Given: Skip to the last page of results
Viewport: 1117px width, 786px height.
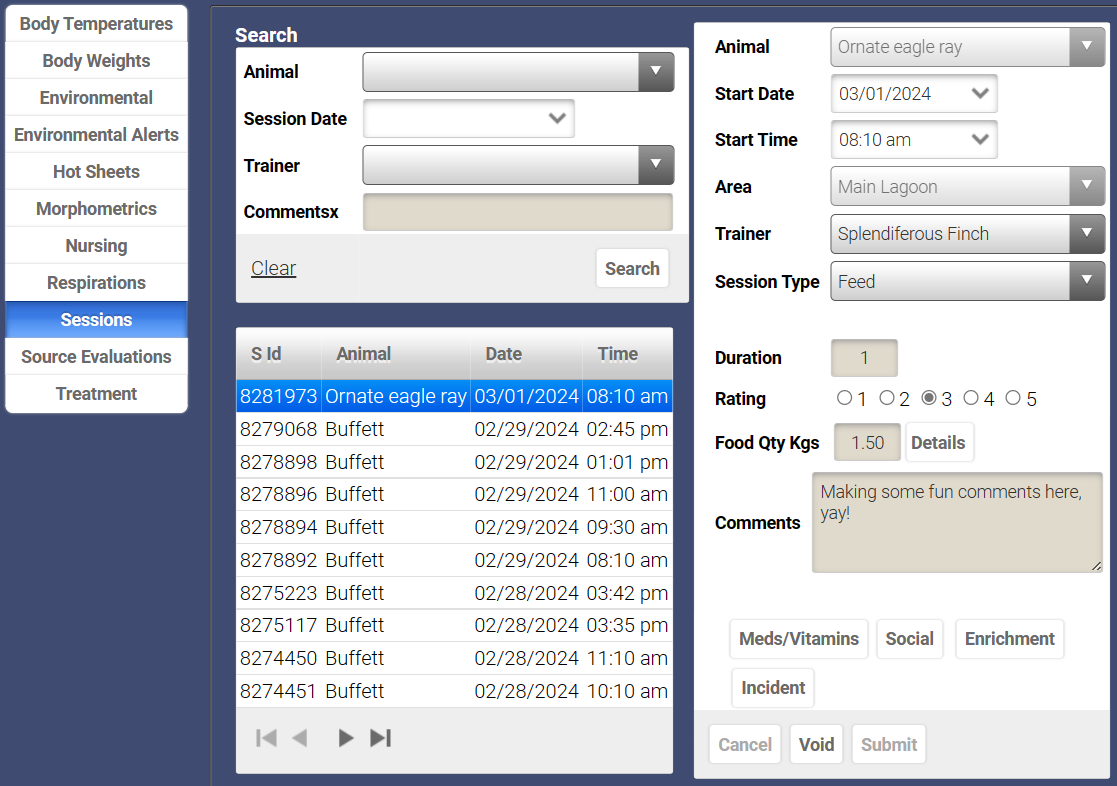Looking at the screenshot, I should tap(381, 737).
